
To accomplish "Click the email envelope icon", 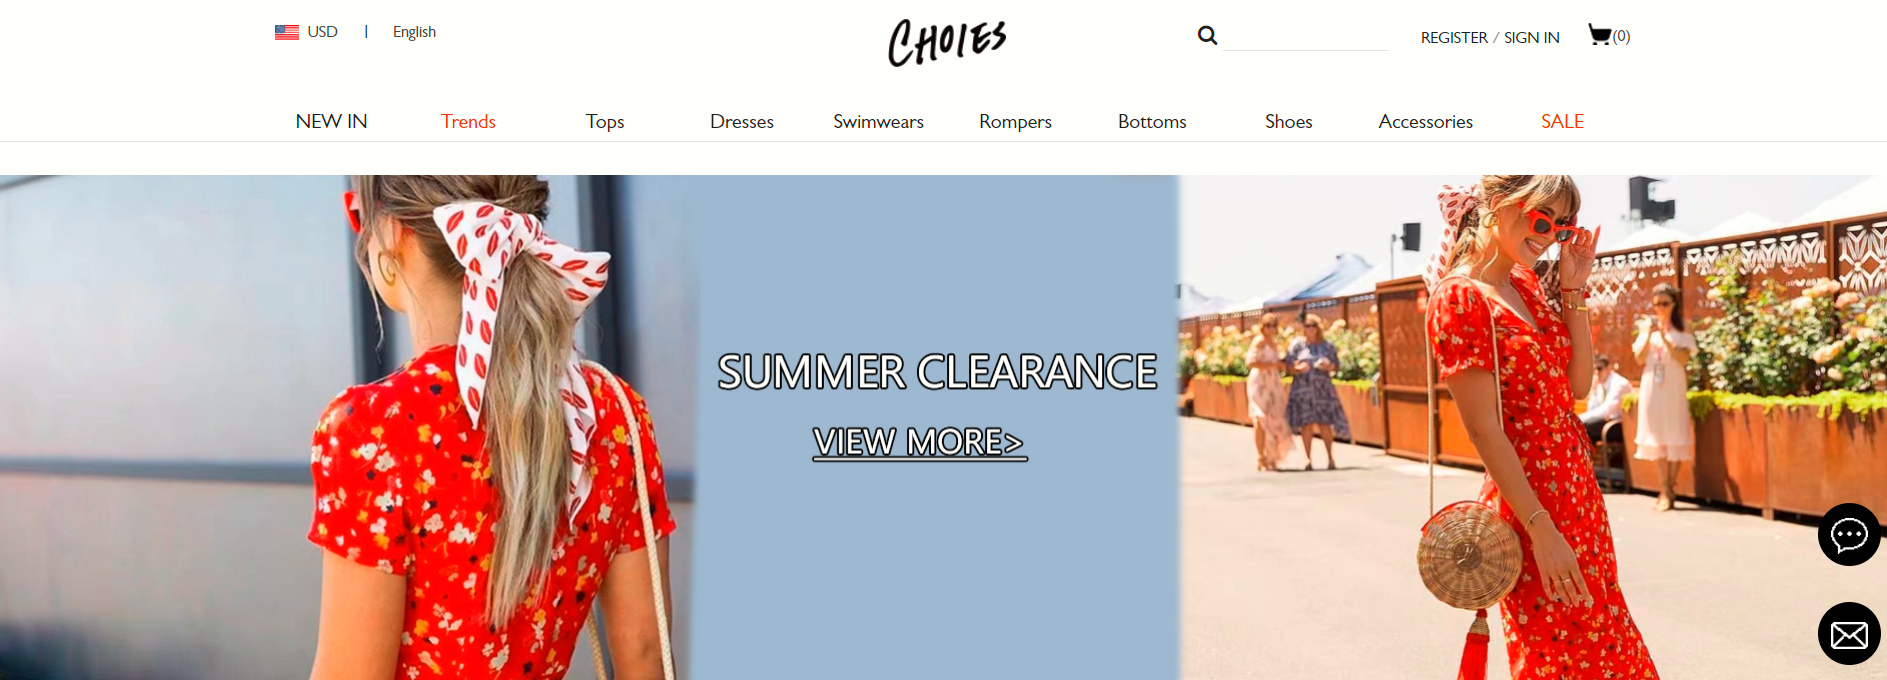I will [x=1849, y=634].
